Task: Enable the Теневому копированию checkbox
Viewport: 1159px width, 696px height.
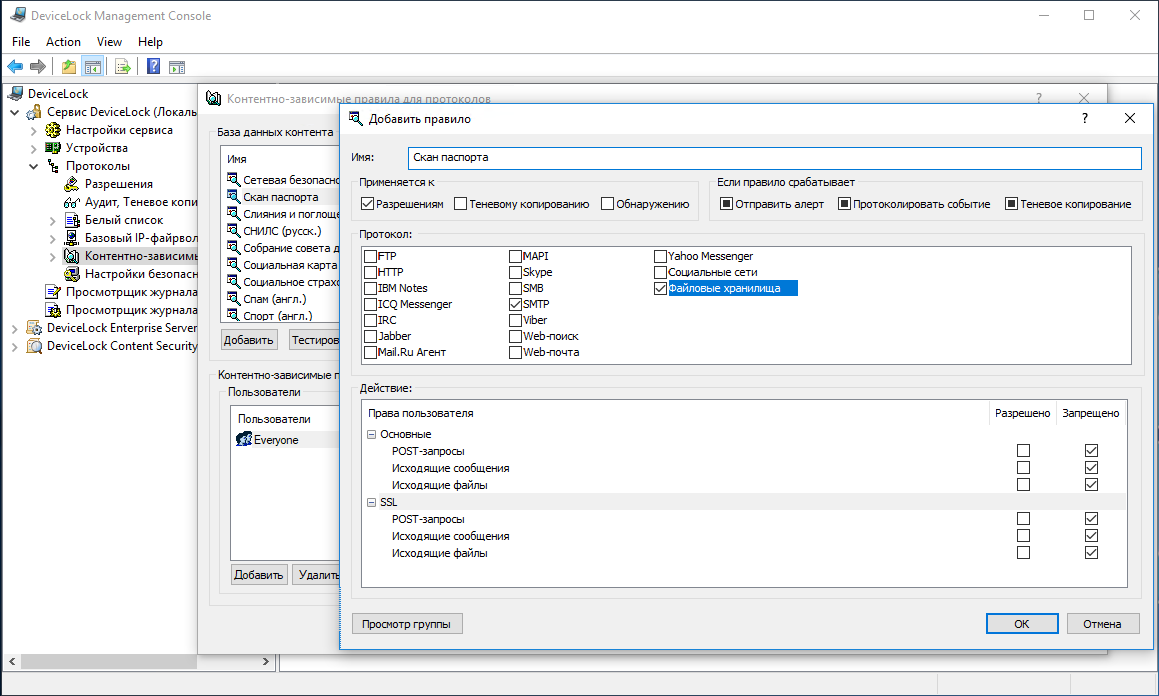Action: point(460,204)
